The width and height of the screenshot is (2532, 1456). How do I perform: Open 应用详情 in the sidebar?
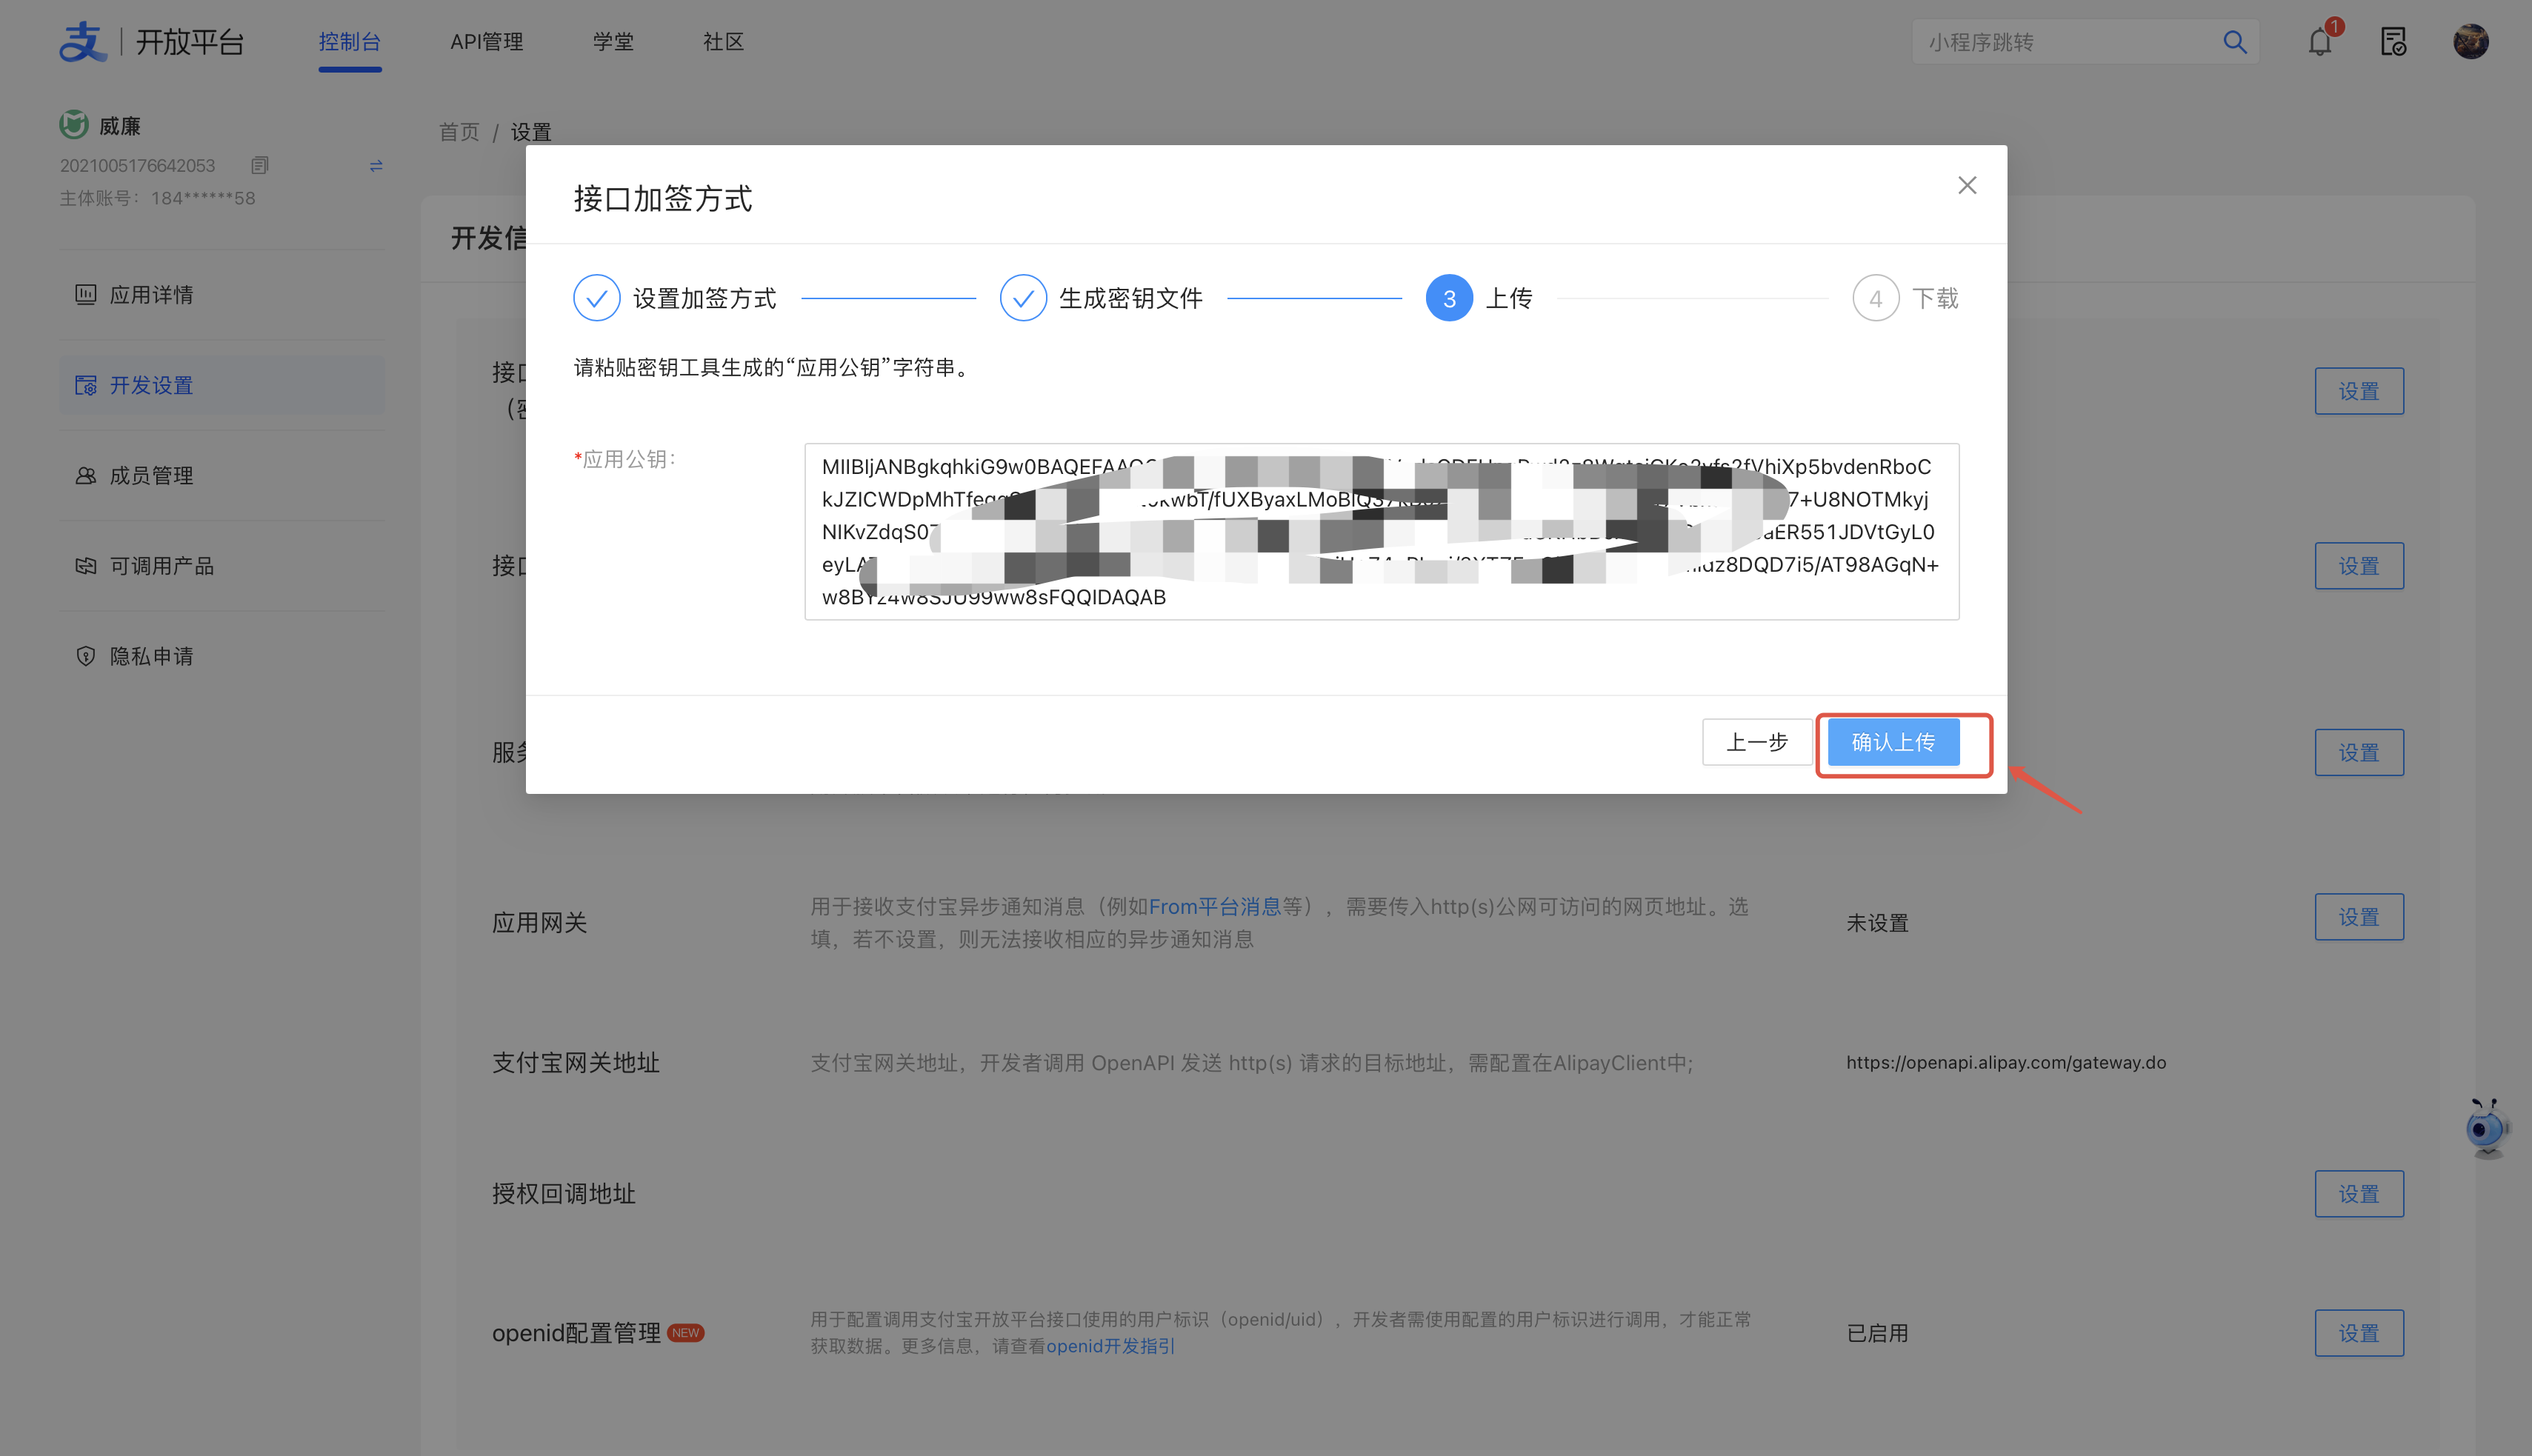point(222,295)
